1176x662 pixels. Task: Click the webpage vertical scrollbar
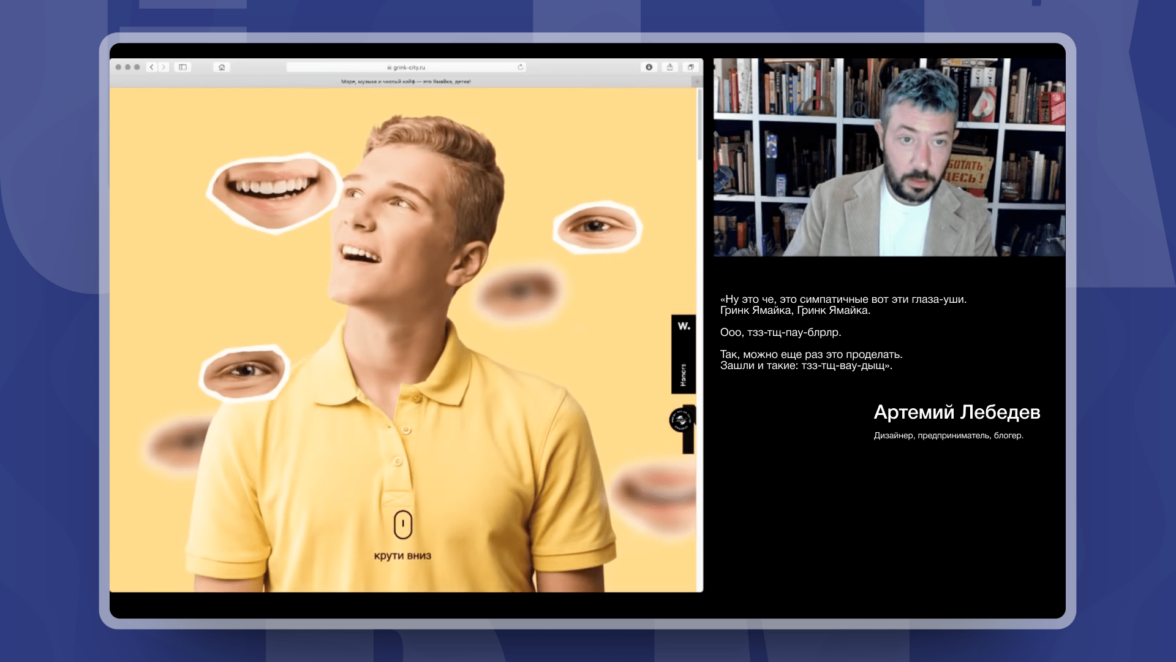coord(700,124)
